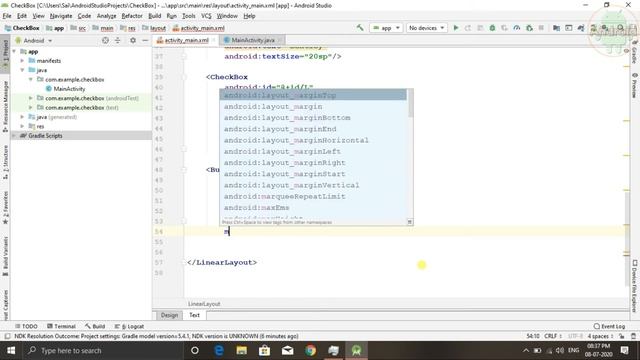Screen dimensions: 640x360
Task: Open the TODO tool window
Action: click(x=26, y=326)
